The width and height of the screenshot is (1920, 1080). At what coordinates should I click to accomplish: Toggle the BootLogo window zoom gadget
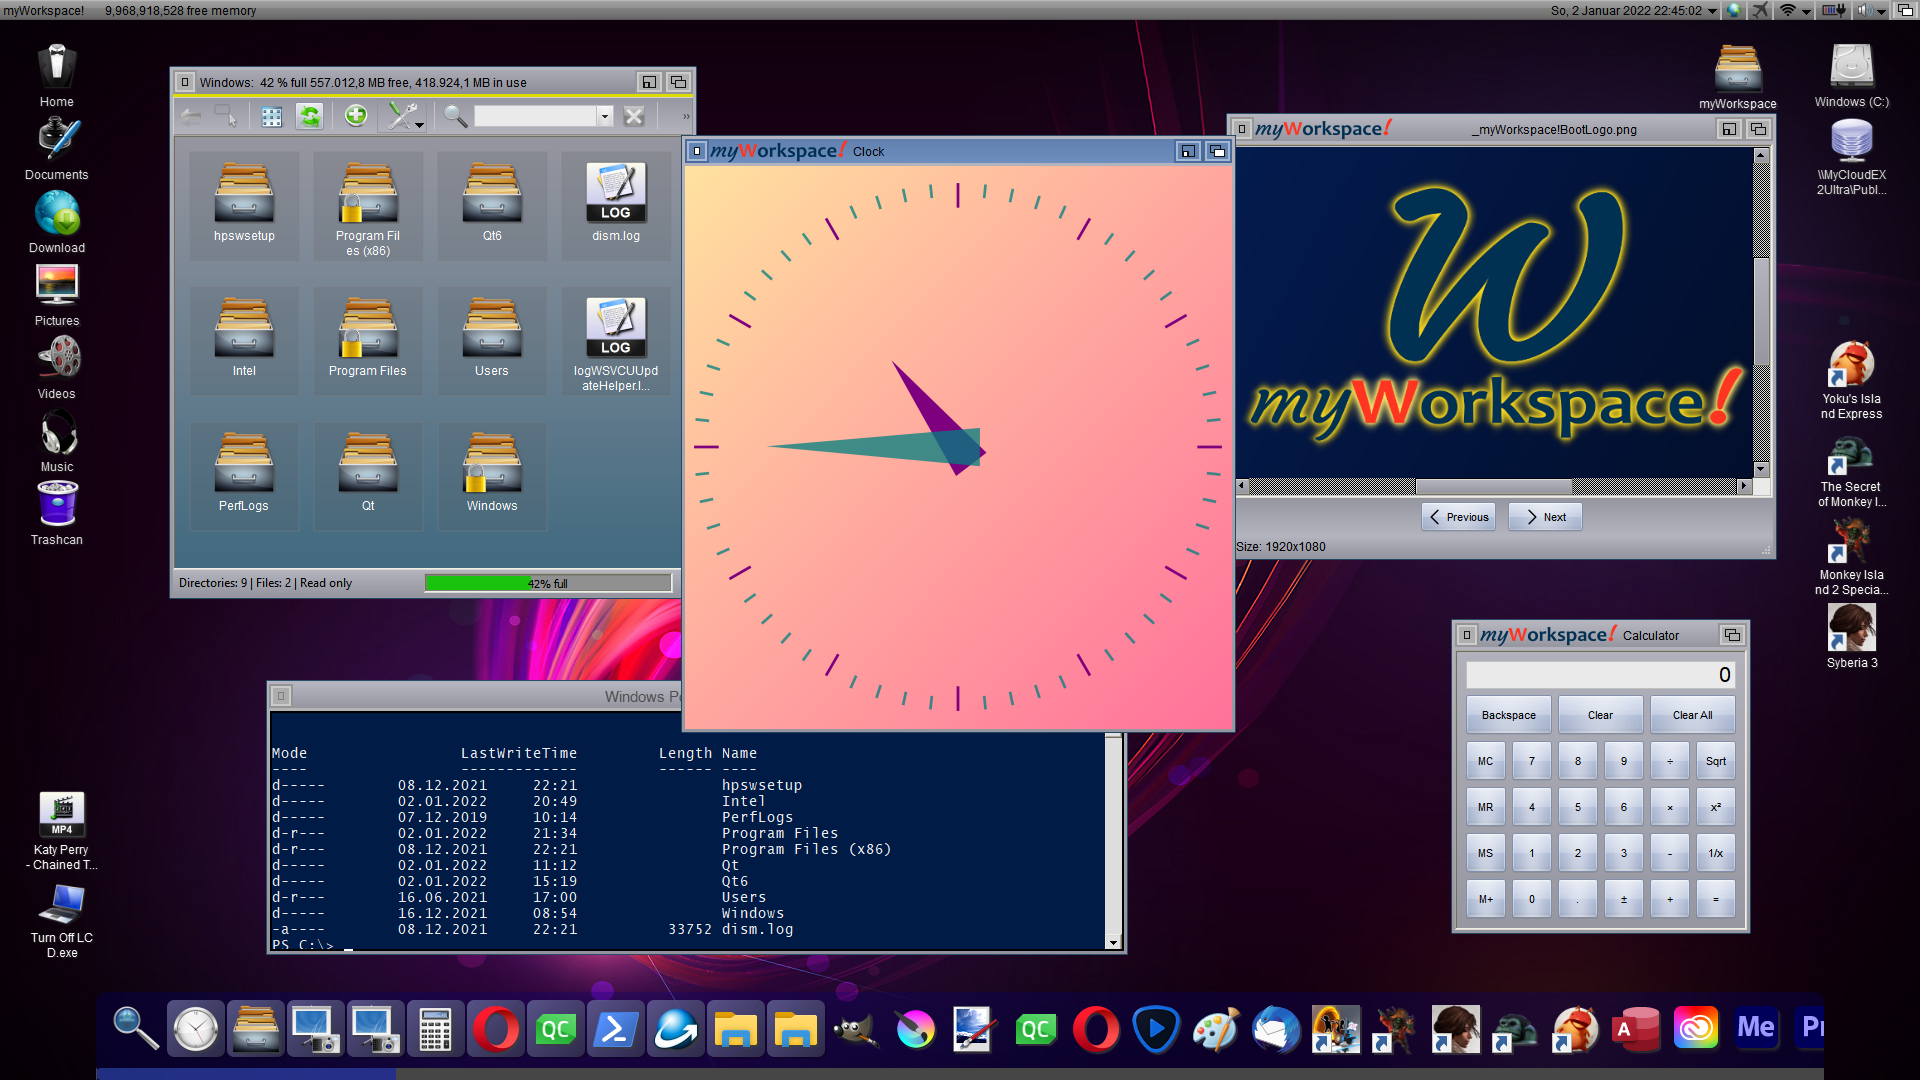[x=1727, y=129]
